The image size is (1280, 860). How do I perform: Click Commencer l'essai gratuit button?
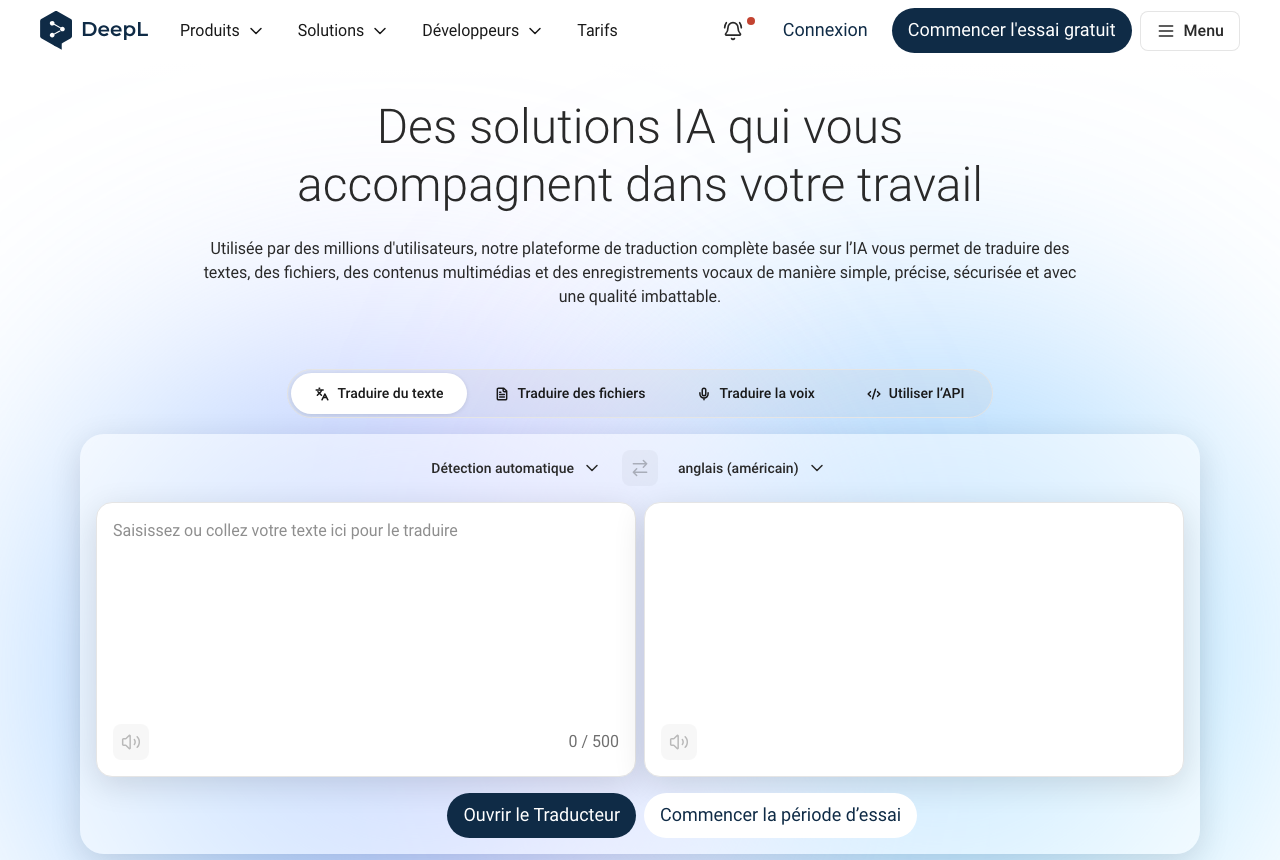1012,30
